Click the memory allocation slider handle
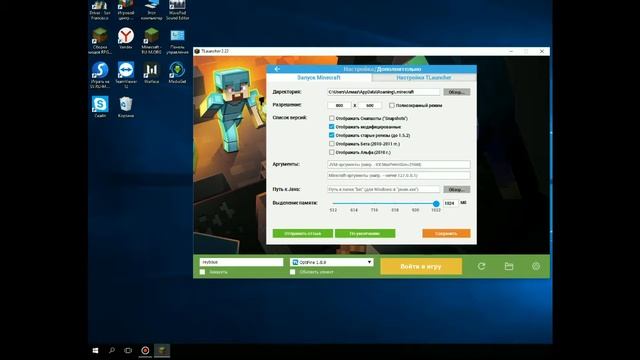Viewport: 640px width, 360px height. [x=436, y=203]
